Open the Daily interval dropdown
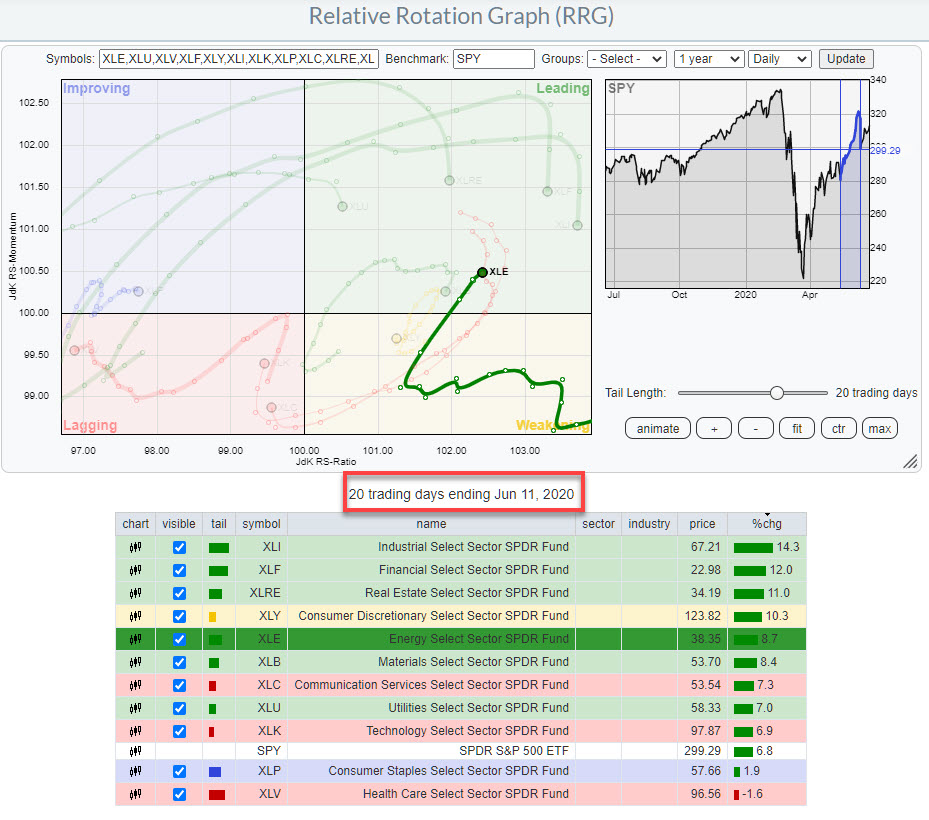Screen dimensions: 929x820 pyautogui.click(x=780, y=59)
